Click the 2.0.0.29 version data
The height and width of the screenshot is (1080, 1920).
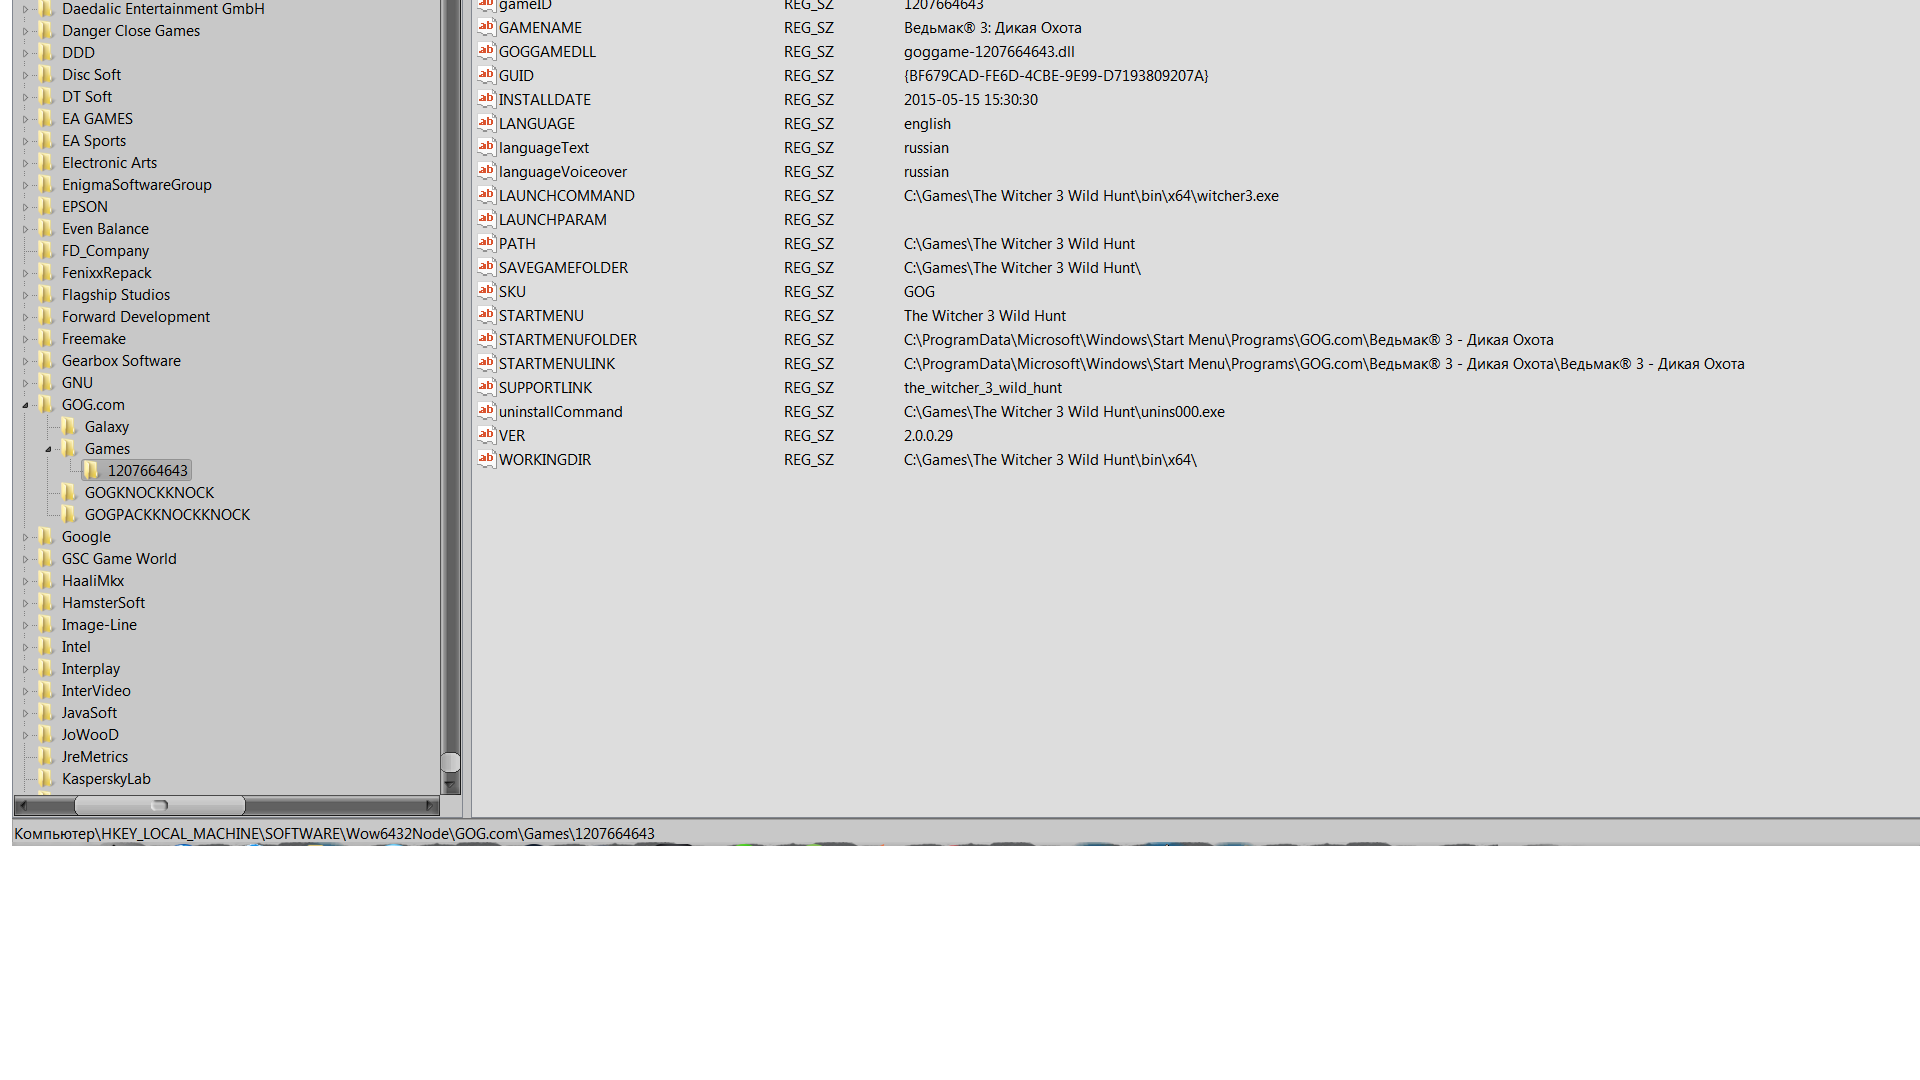(x=928, y=435)
